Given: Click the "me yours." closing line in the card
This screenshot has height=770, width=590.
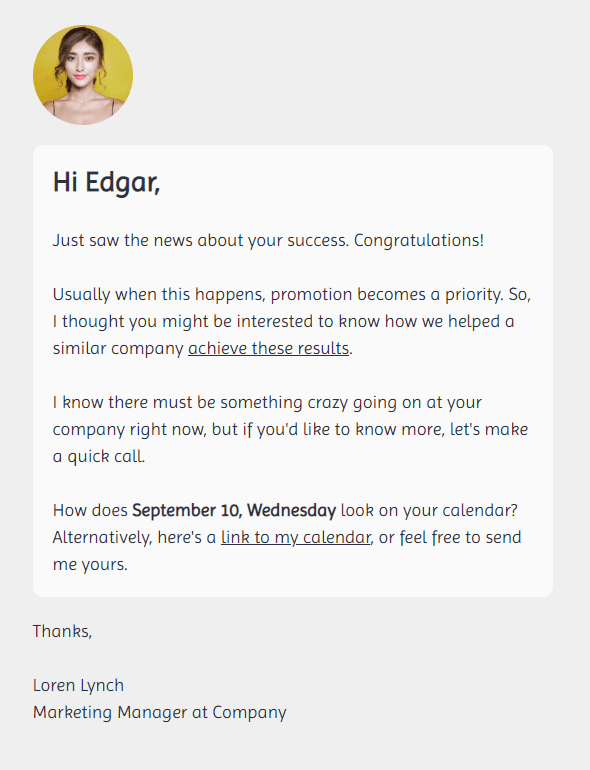Looking at the screenshot, I should [90, 564].
